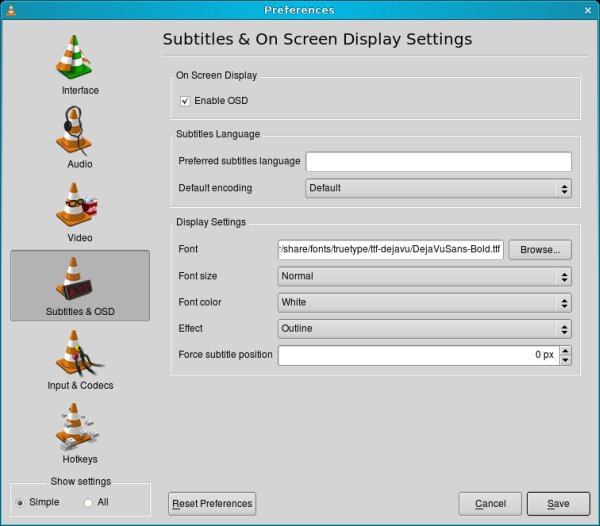
Task: Click the window menu icon in title bar
Action: (x=10, y=9)
